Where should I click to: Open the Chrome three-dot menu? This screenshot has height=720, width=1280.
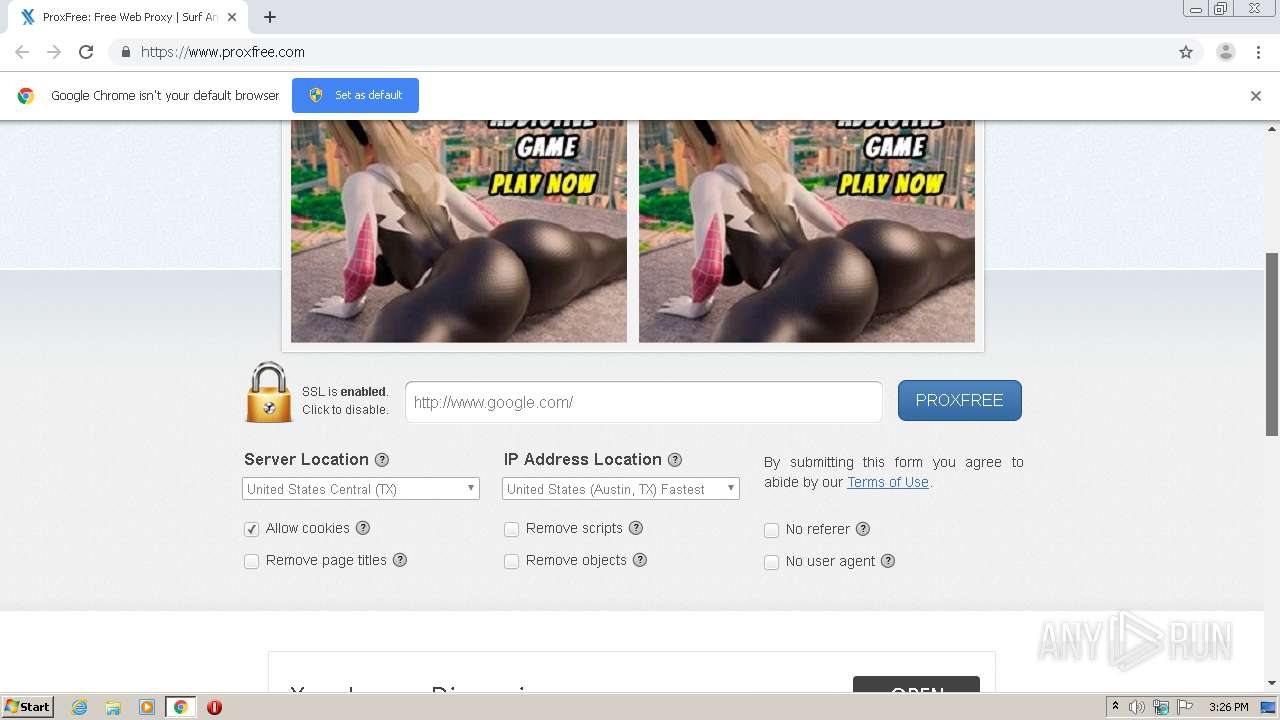[x=1258, y=52]
